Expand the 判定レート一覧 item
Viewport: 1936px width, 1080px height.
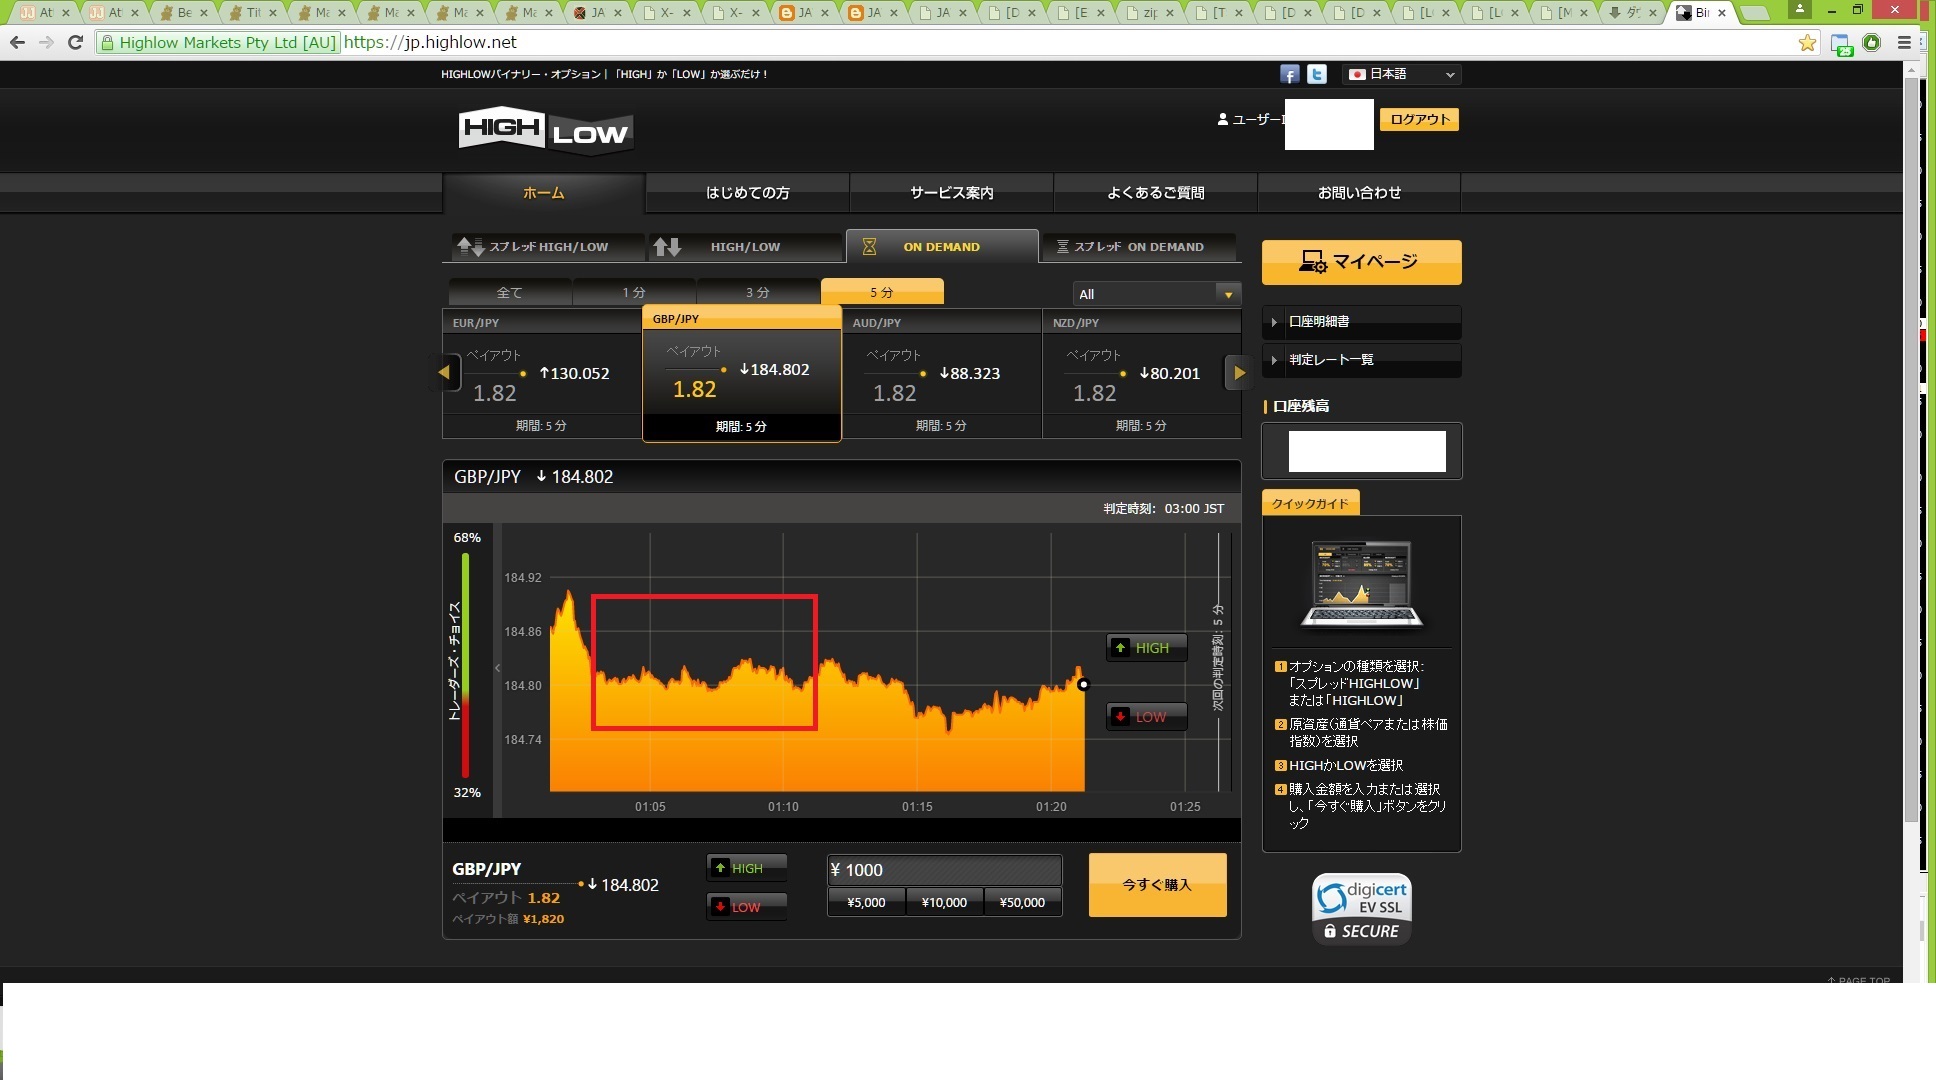[x=1361, y=360]
